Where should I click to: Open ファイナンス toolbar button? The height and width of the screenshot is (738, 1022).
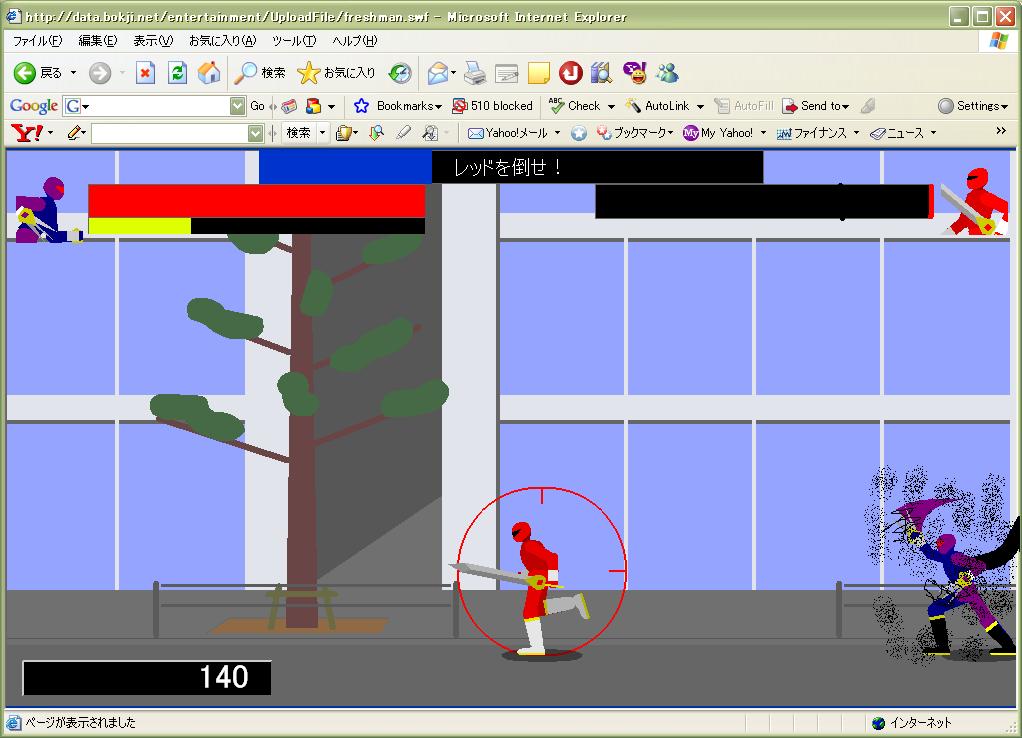click(811, 133)
